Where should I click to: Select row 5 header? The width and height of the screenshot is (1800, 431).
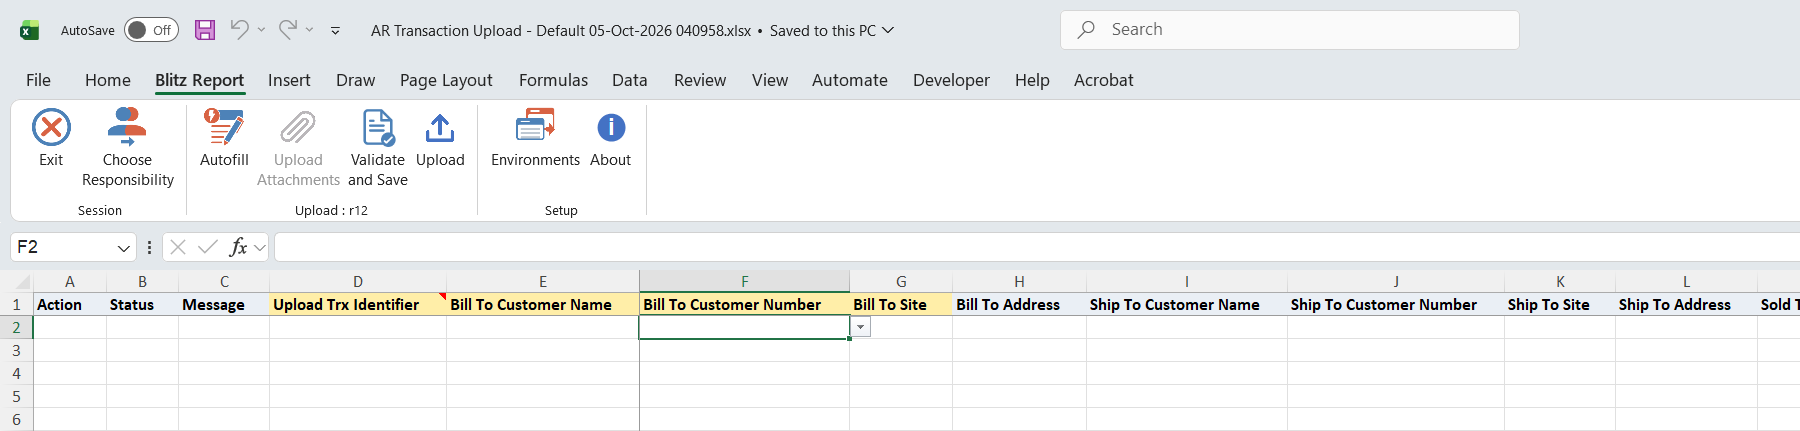coord(16,396)
